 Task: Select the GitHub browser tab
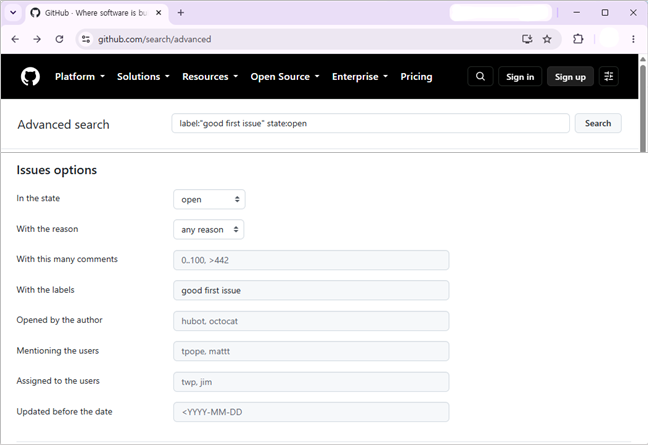tap(97, 13)
